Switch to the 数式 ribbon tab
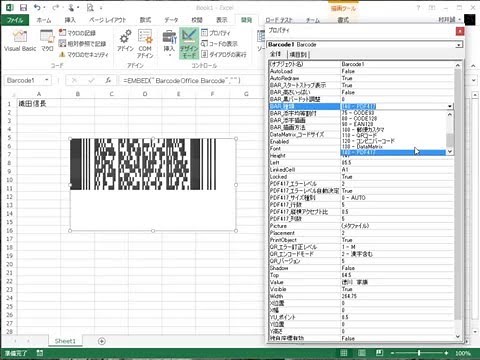 pyautogui.click(x=145, y=20)
